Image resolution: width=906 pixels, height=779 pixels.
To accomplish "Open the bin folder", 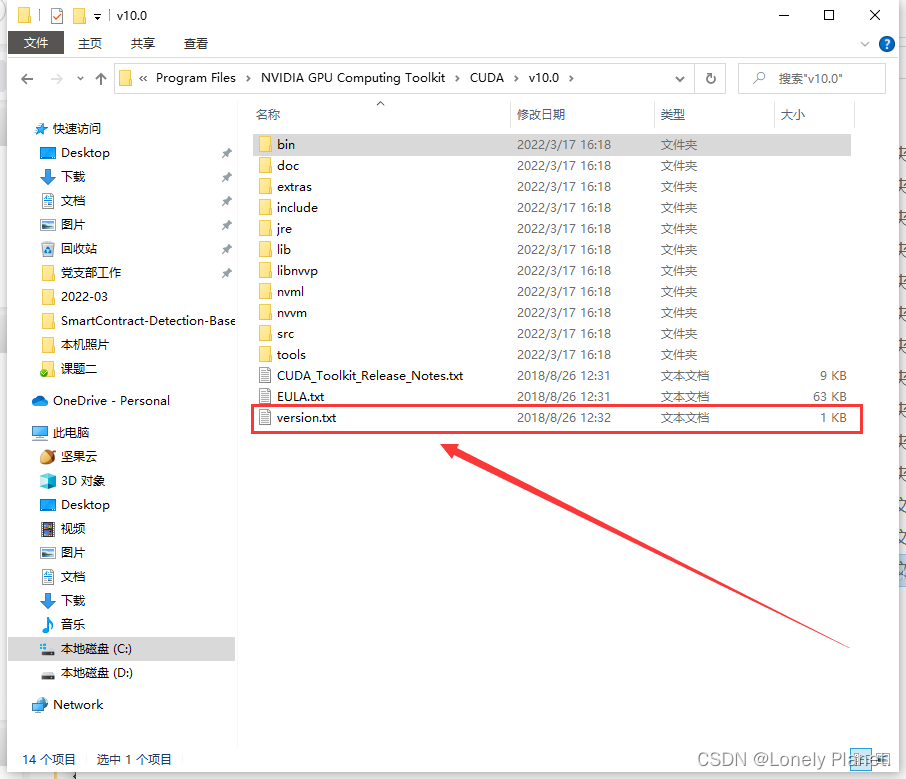I will pyautogui.click(x=551, y=144).
